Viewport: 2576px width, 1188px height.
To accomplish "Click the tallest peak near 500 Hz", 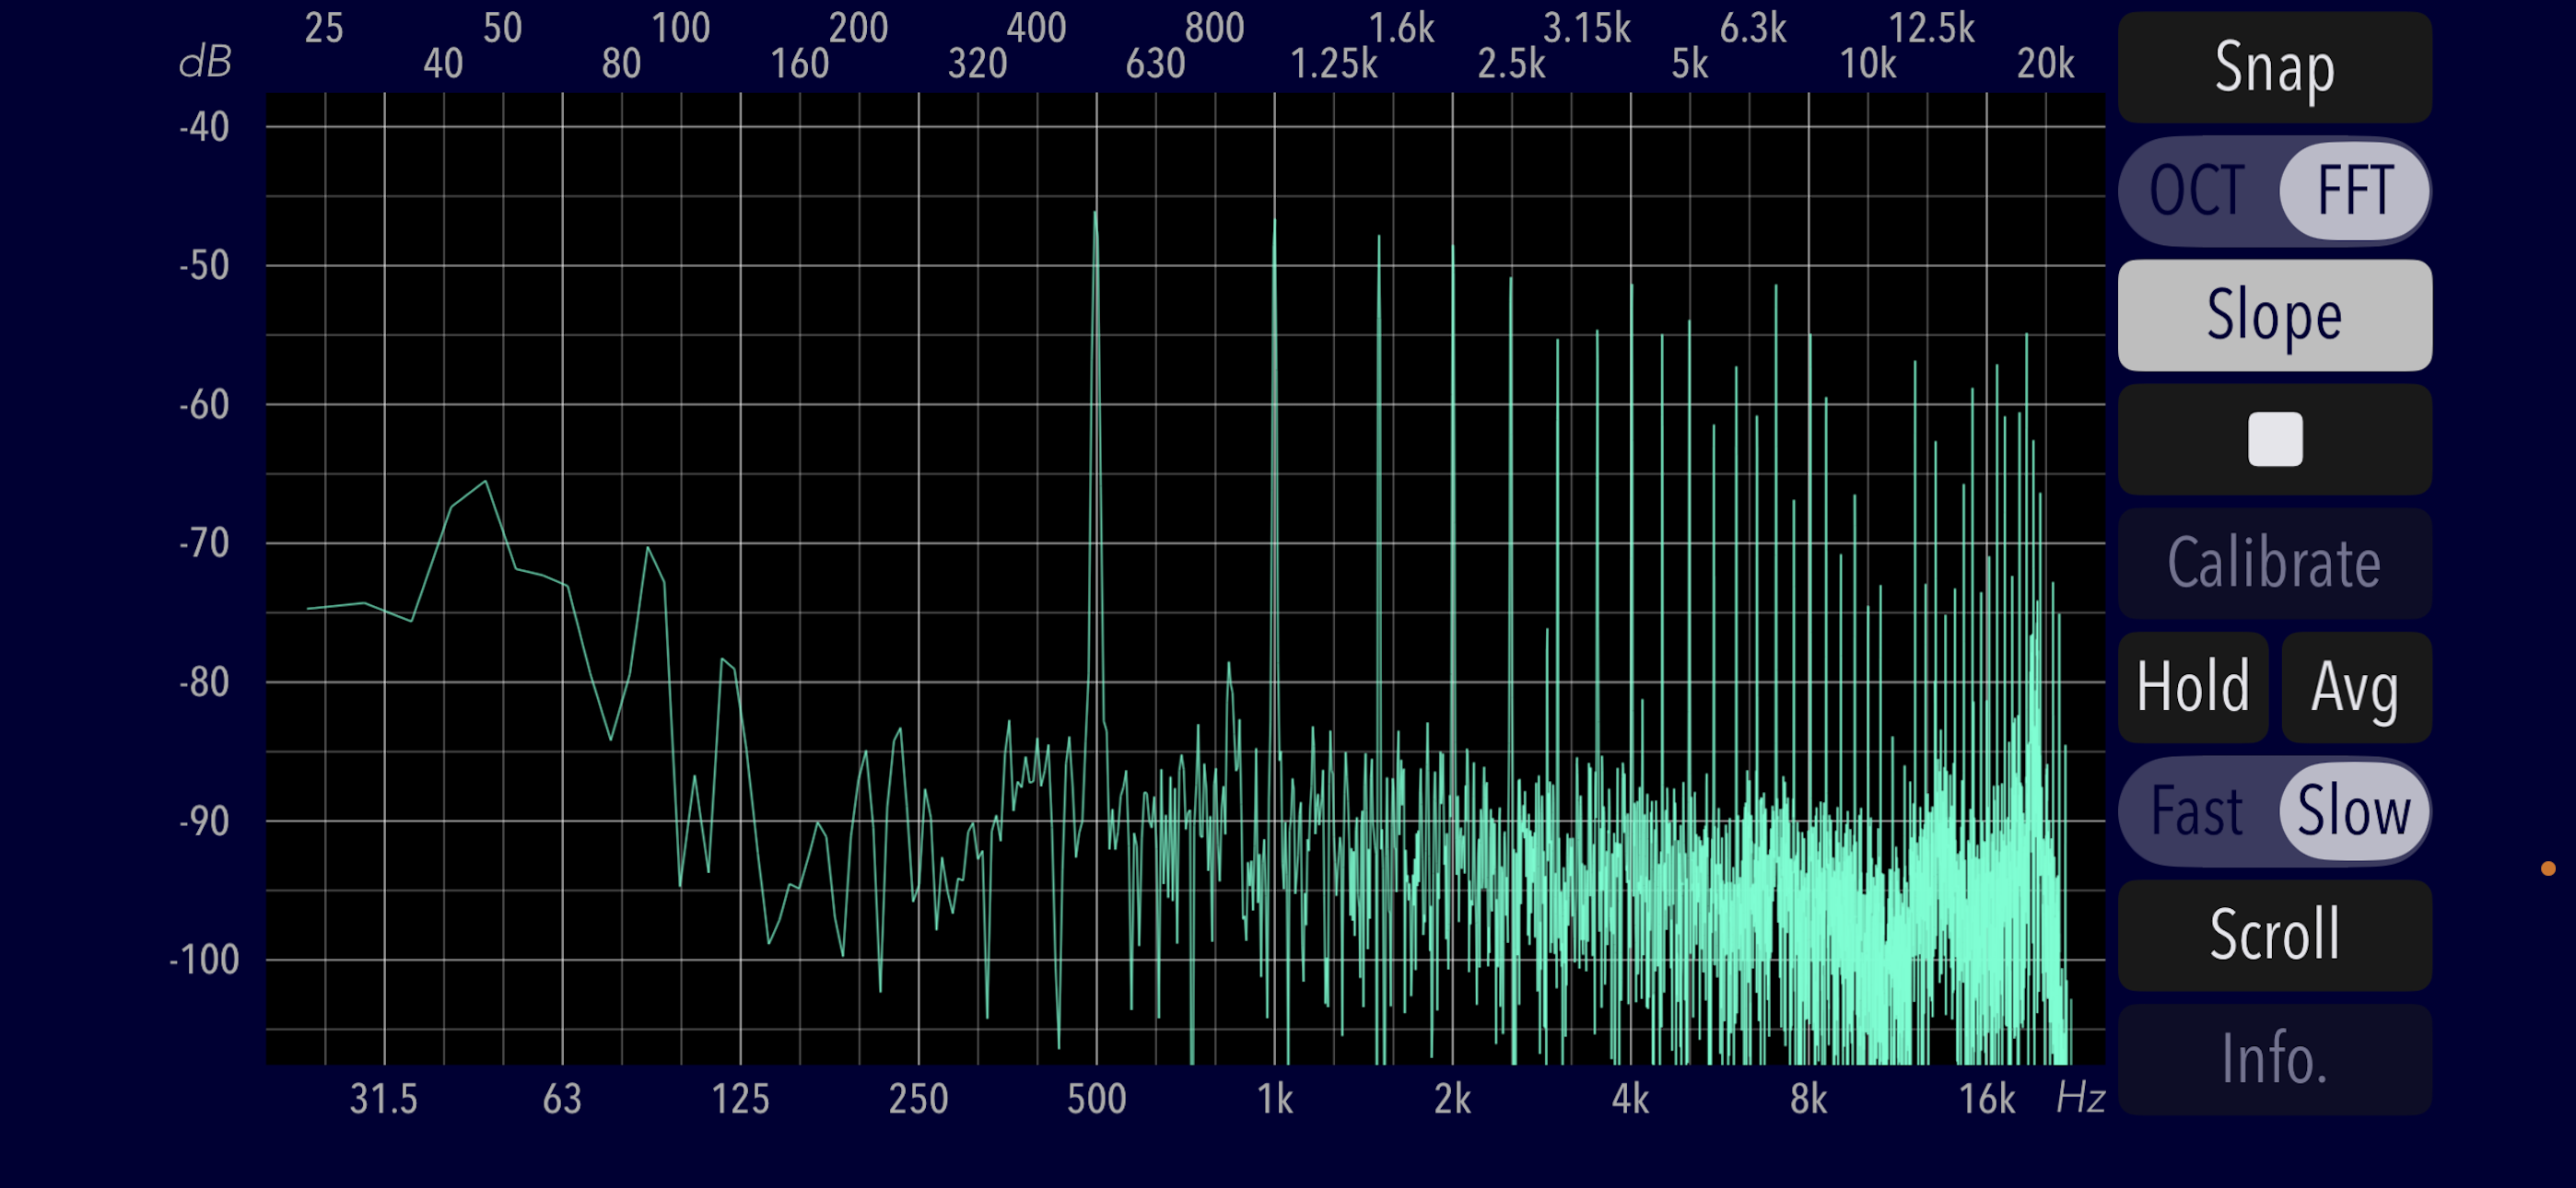I will coord(1096,216).
